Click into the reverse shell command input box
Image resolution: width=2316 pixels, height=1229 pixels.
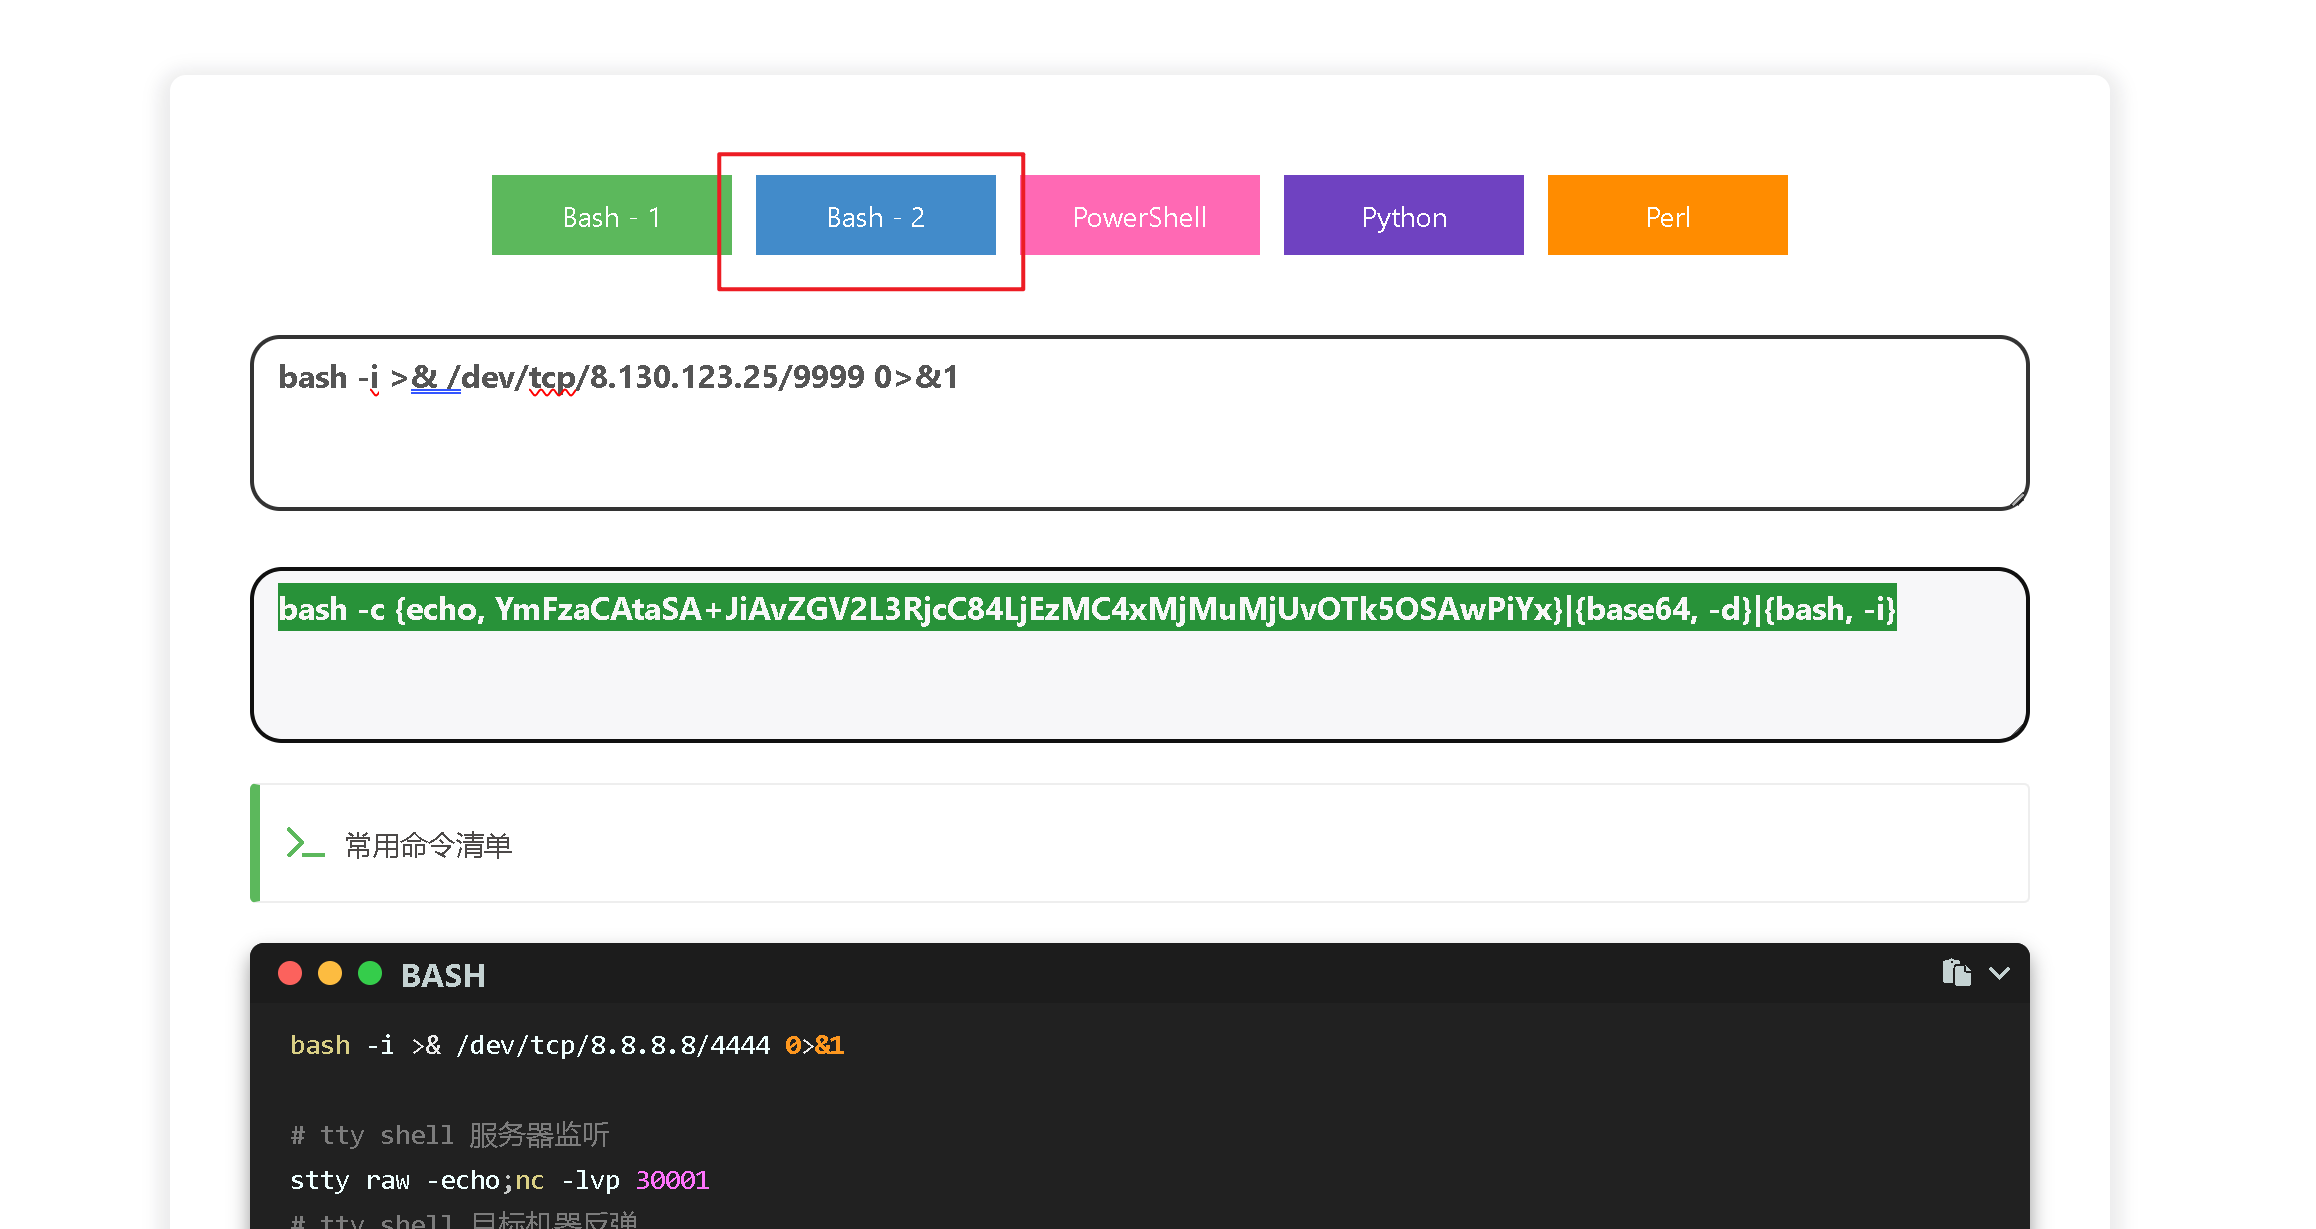click(x=1138, y=440)
